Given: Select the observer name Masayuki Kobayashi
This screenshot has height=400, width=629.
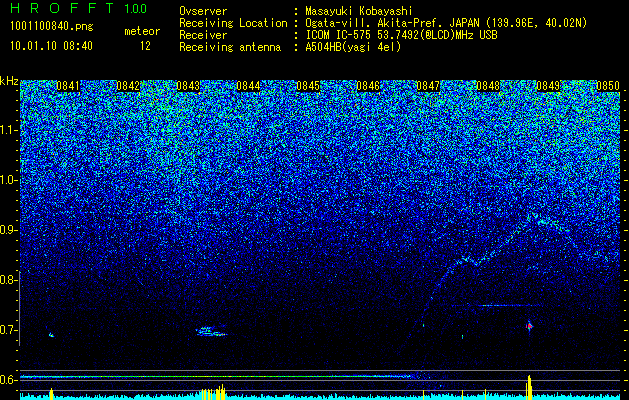Looking at the screenshot, I should [x=359, y=11].
